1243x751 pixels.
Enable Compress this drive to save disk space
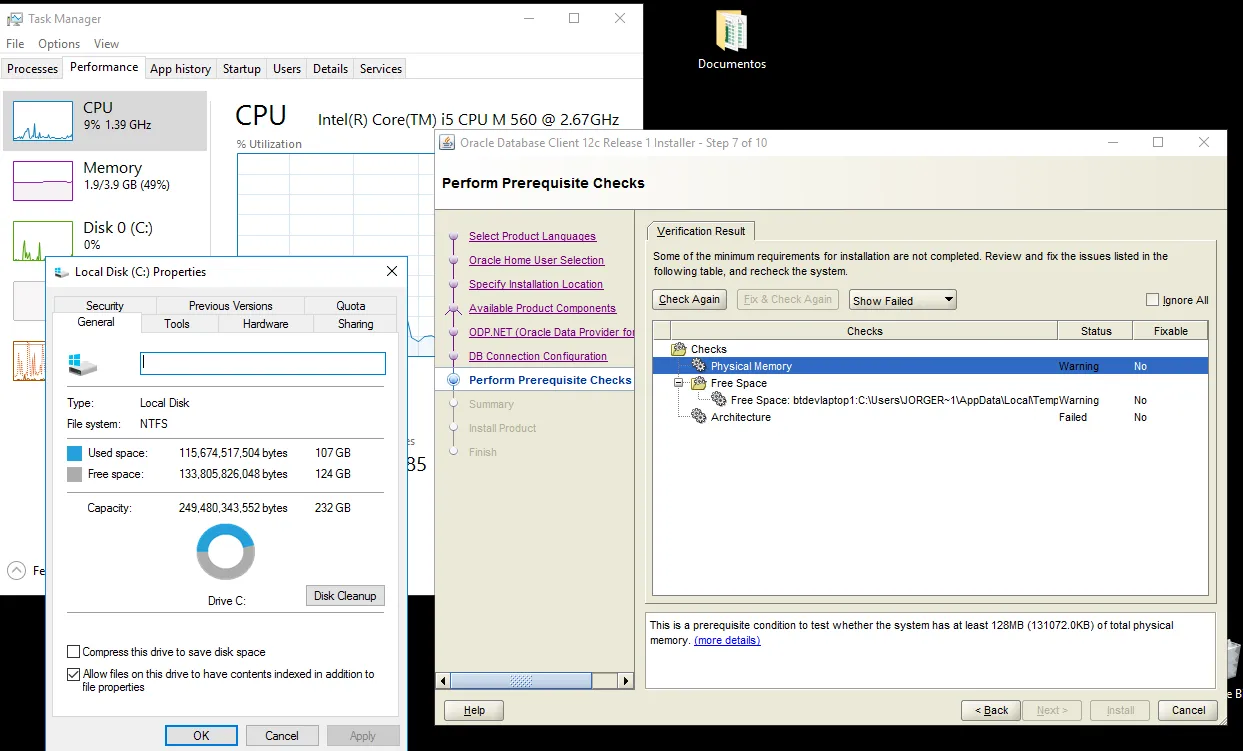pyautogui.click(x=73, y=652)
